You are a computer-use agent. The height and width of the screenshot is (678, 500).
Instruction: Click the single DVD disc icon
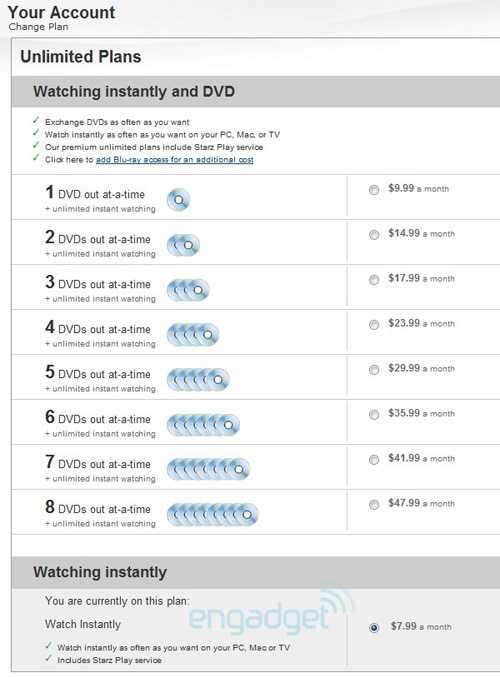click(x=179, y=200)
